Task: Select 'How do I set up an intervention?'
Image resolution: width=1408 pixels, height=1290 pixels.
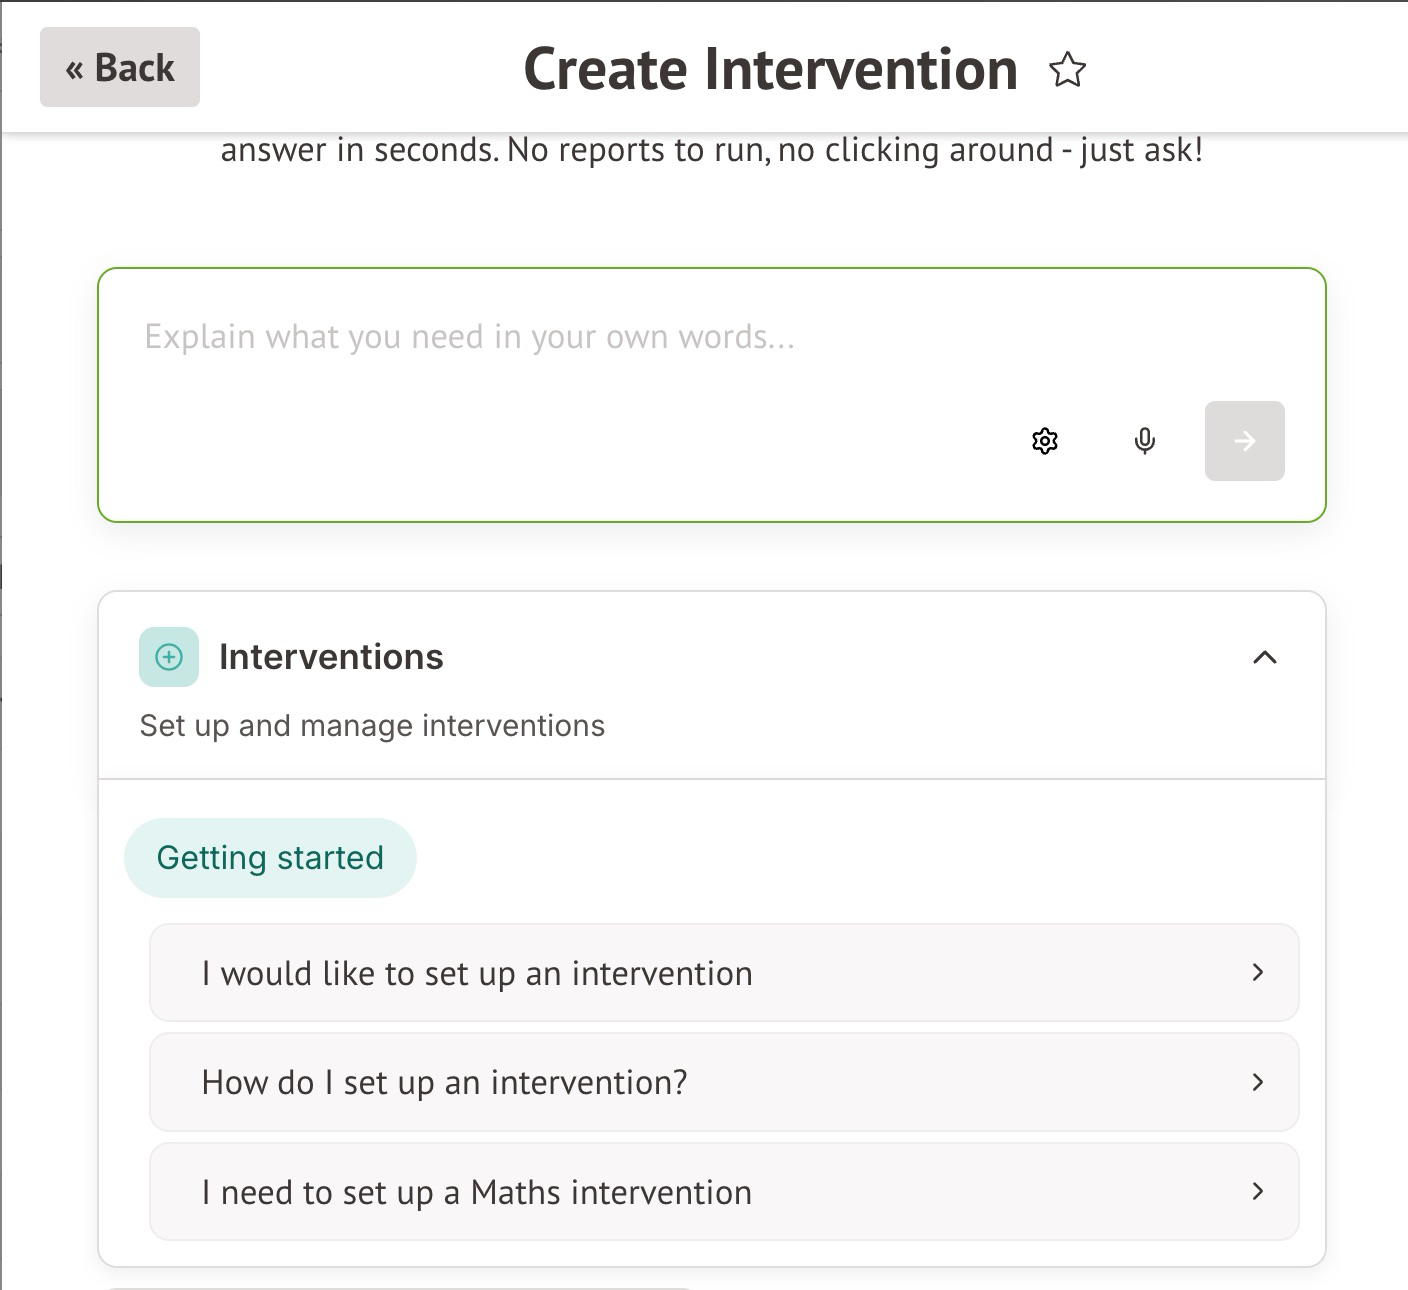Action: [x=445, y=1082]
